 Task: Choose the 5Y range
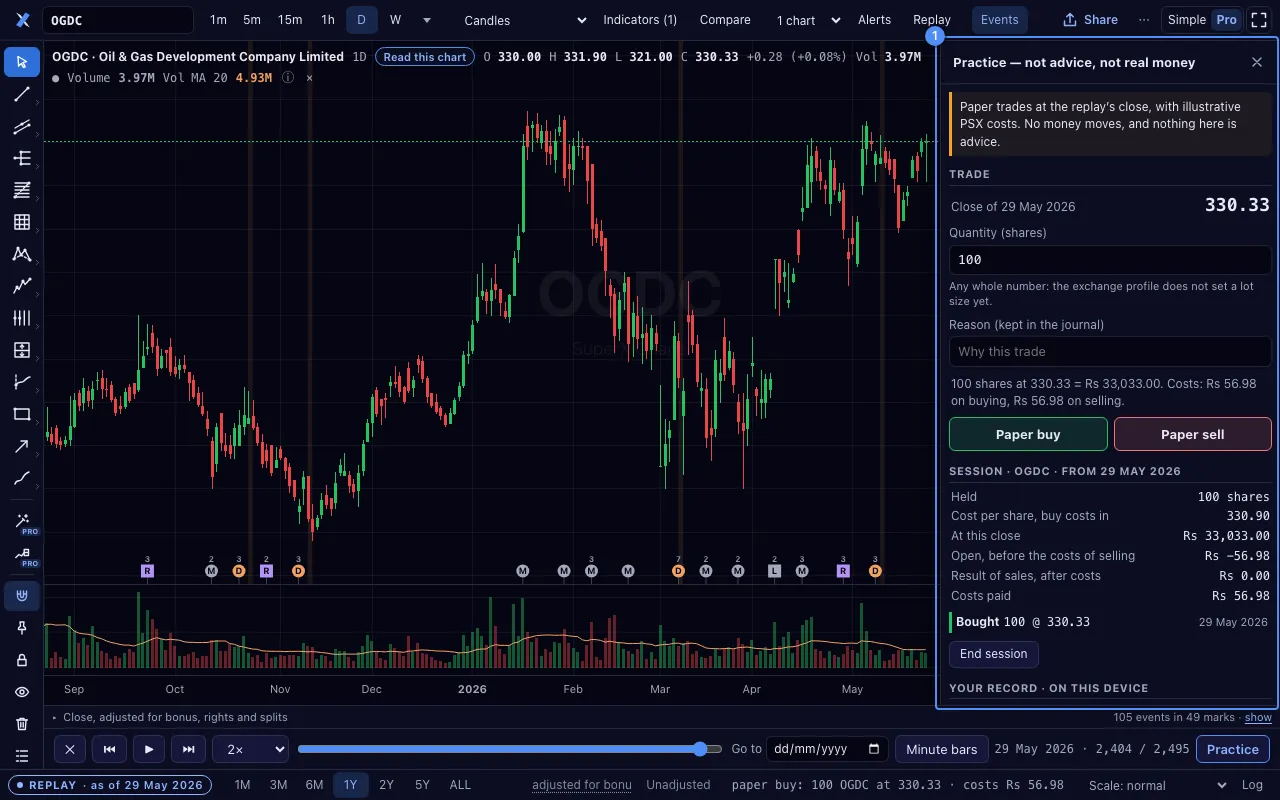pos(422,785)
